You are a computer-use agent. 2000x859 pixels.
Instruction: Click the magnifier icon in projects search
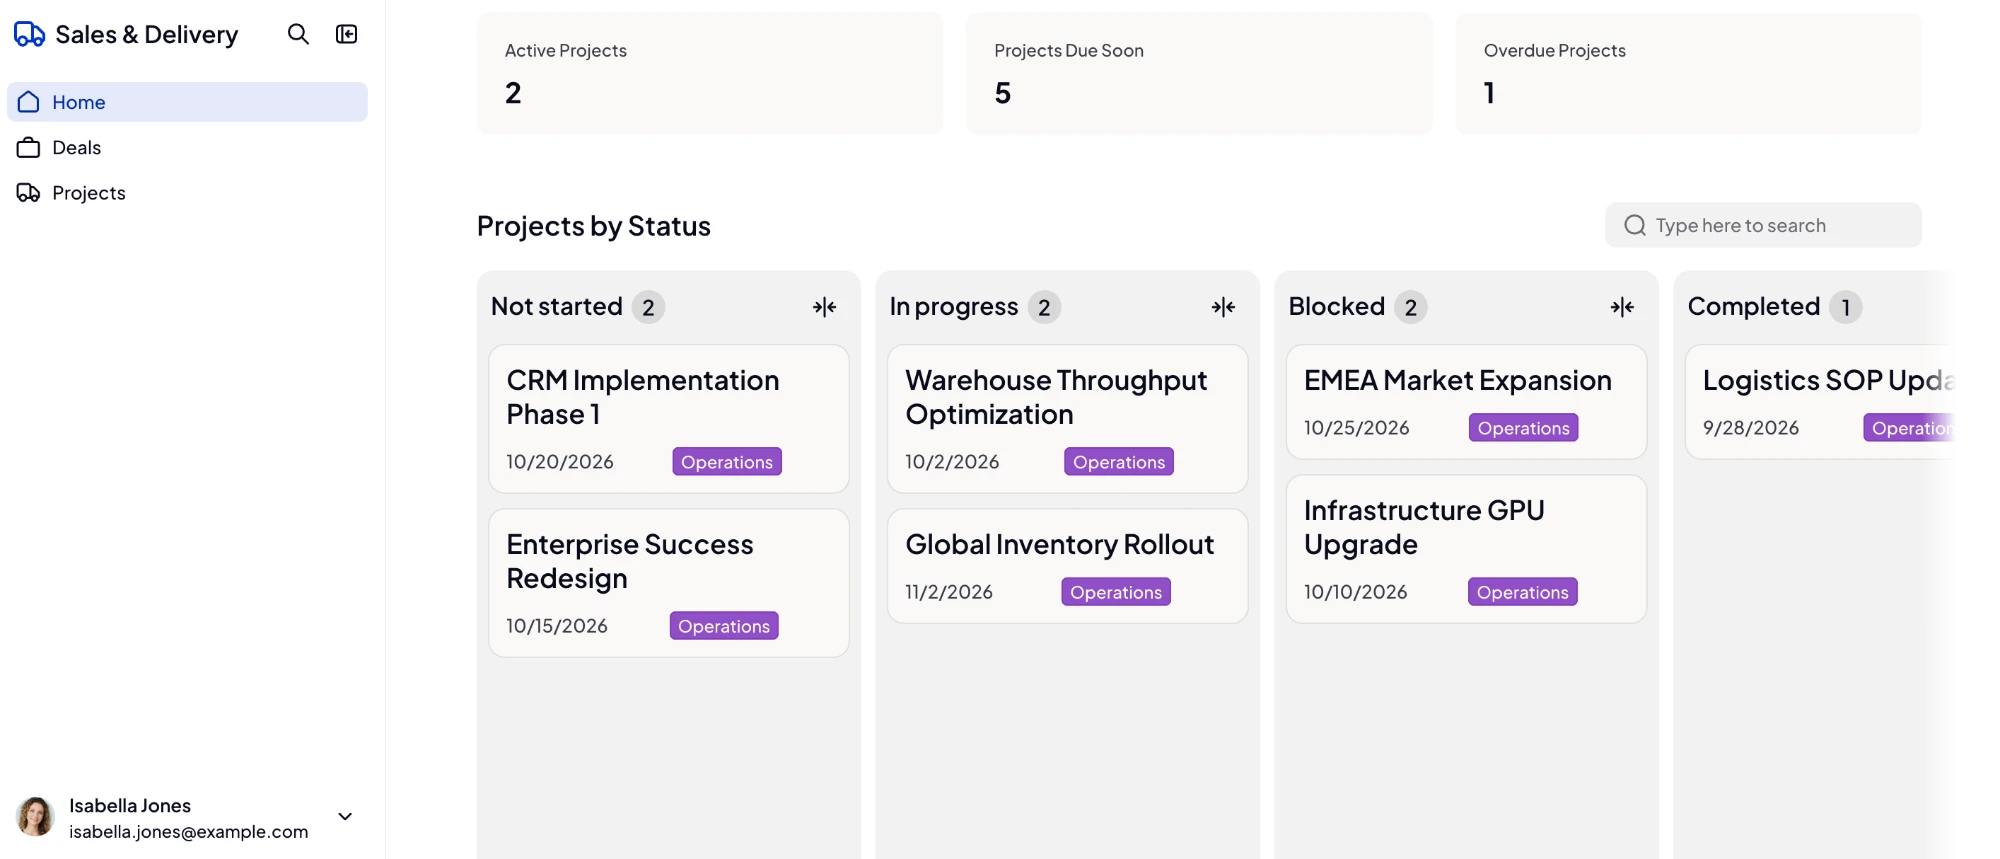(1635, 225)
